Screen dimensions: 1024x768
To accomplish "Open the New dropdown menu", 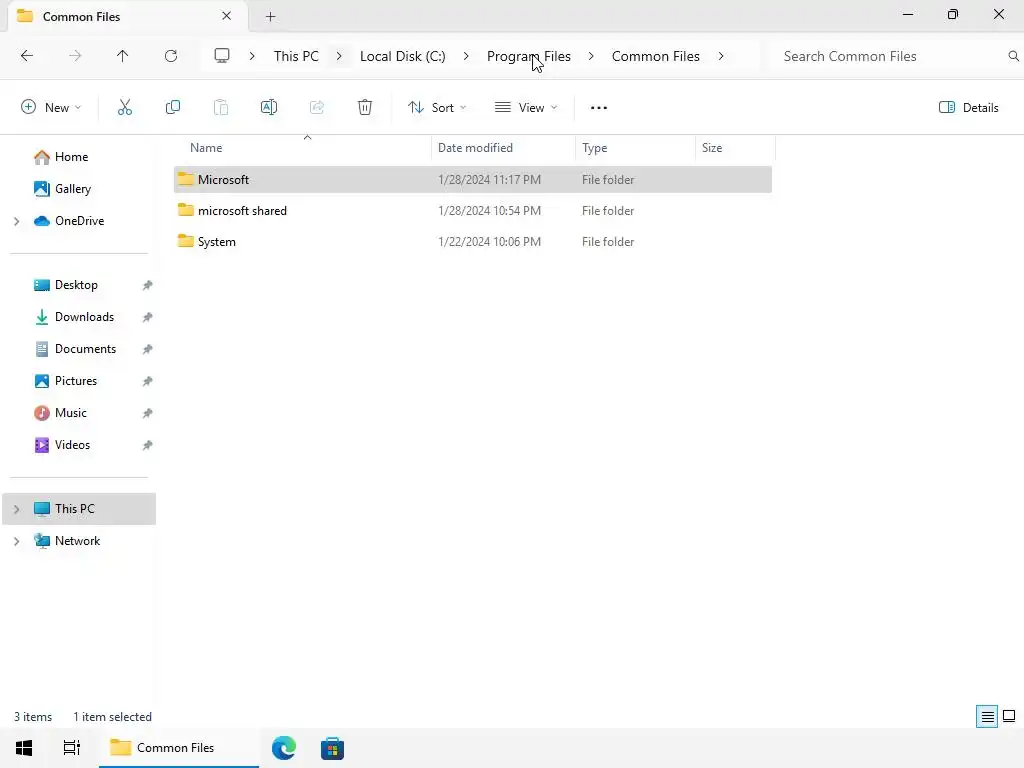I will [x=51, y=108].
